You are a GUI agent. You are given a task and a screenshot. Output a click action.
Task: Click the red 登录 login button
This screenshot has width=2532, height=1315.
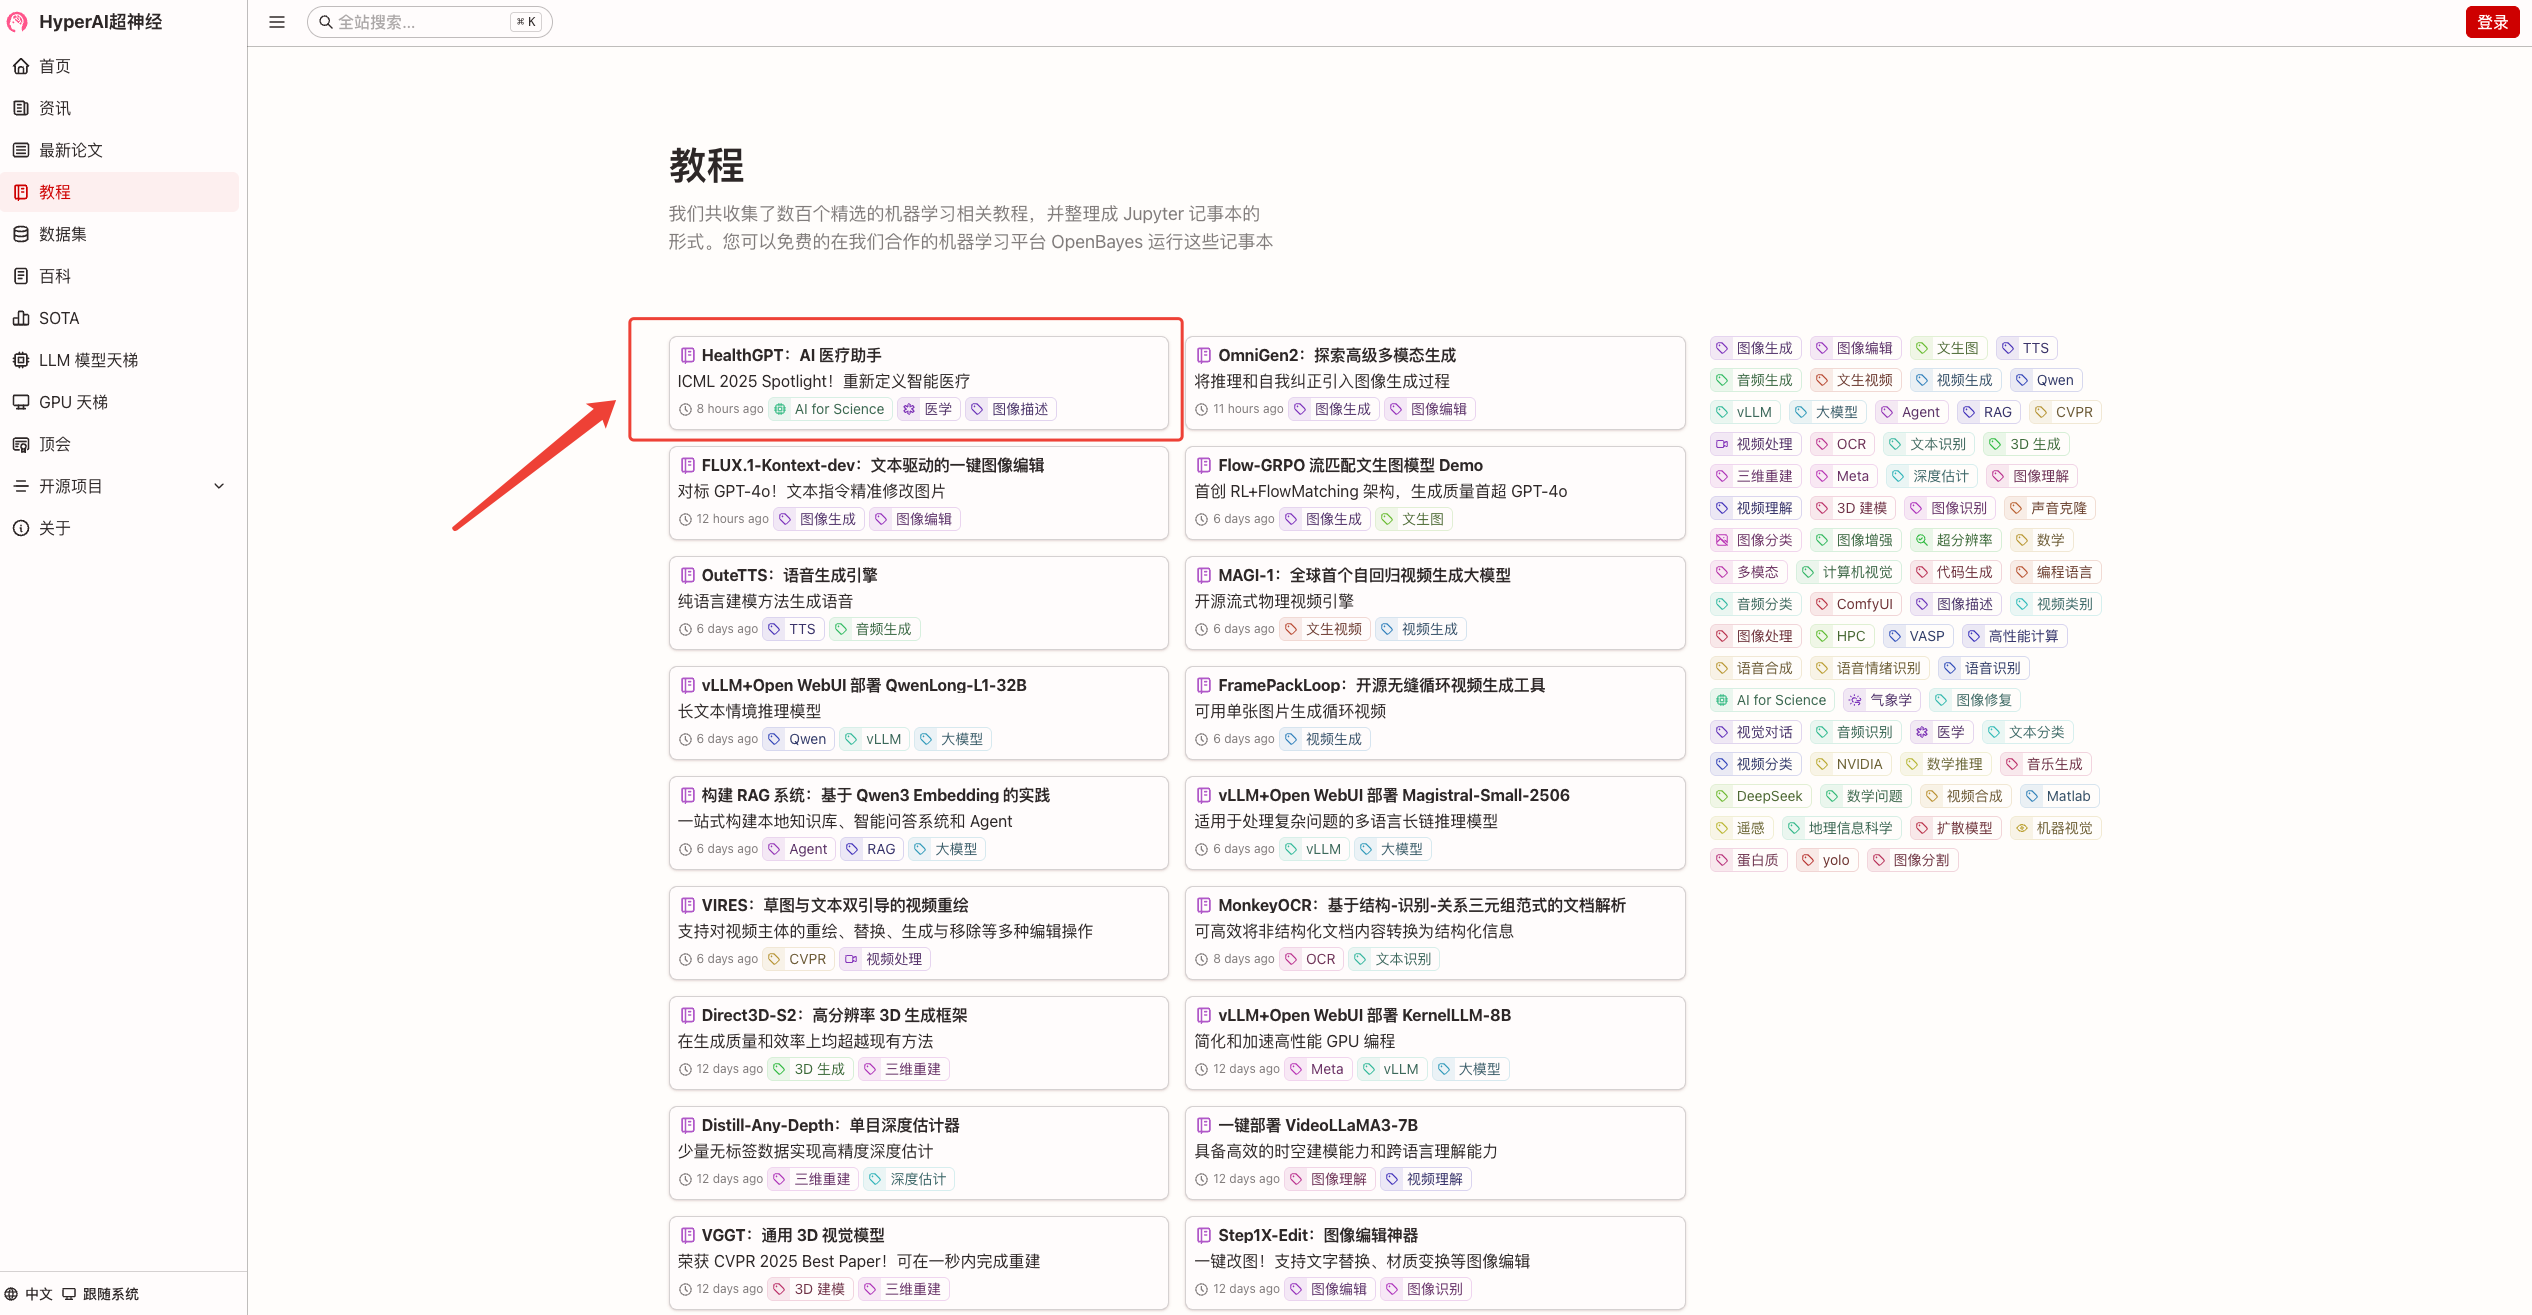click(x=2491, y=22)
